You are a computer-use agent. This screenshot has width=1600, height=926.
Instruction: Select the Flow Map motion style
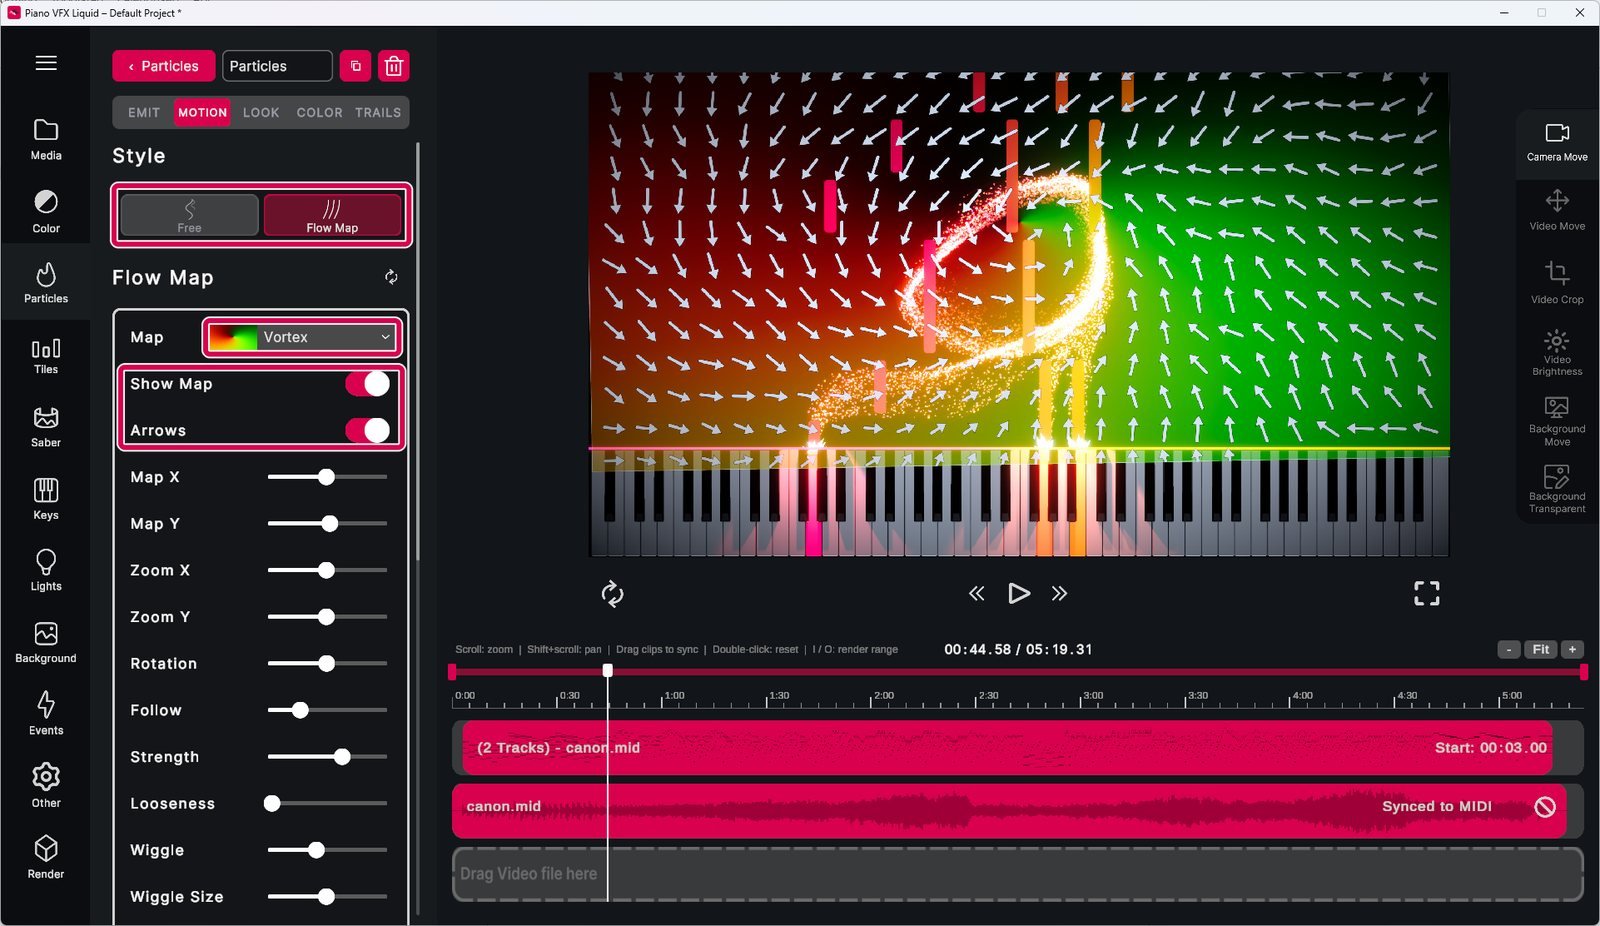(x=332, y=215)
